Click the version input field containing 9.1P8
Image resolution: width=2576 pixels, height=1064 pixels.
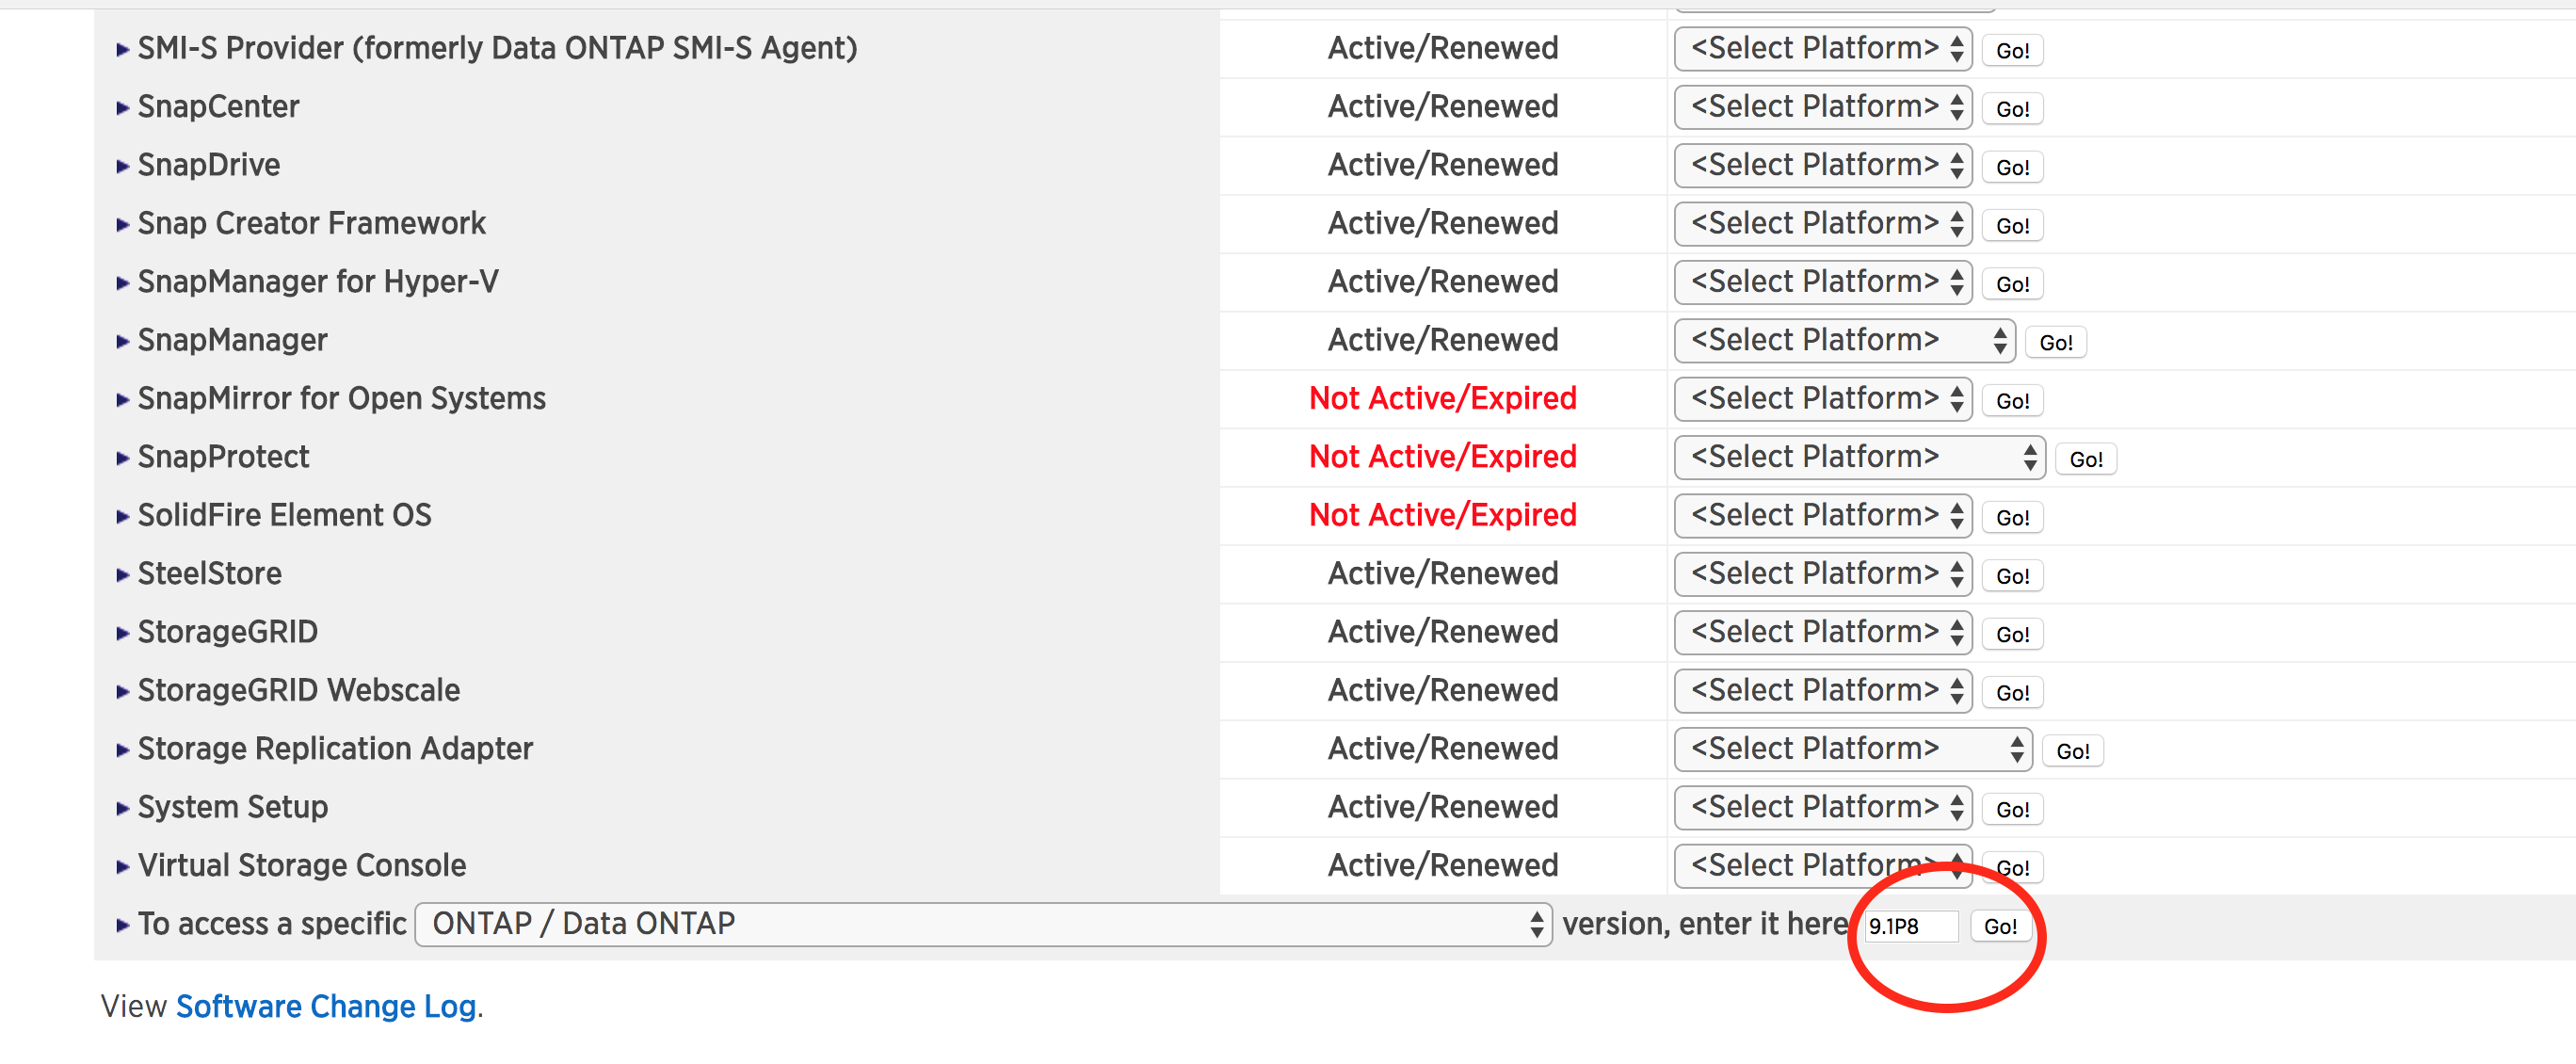point(1909,927)
